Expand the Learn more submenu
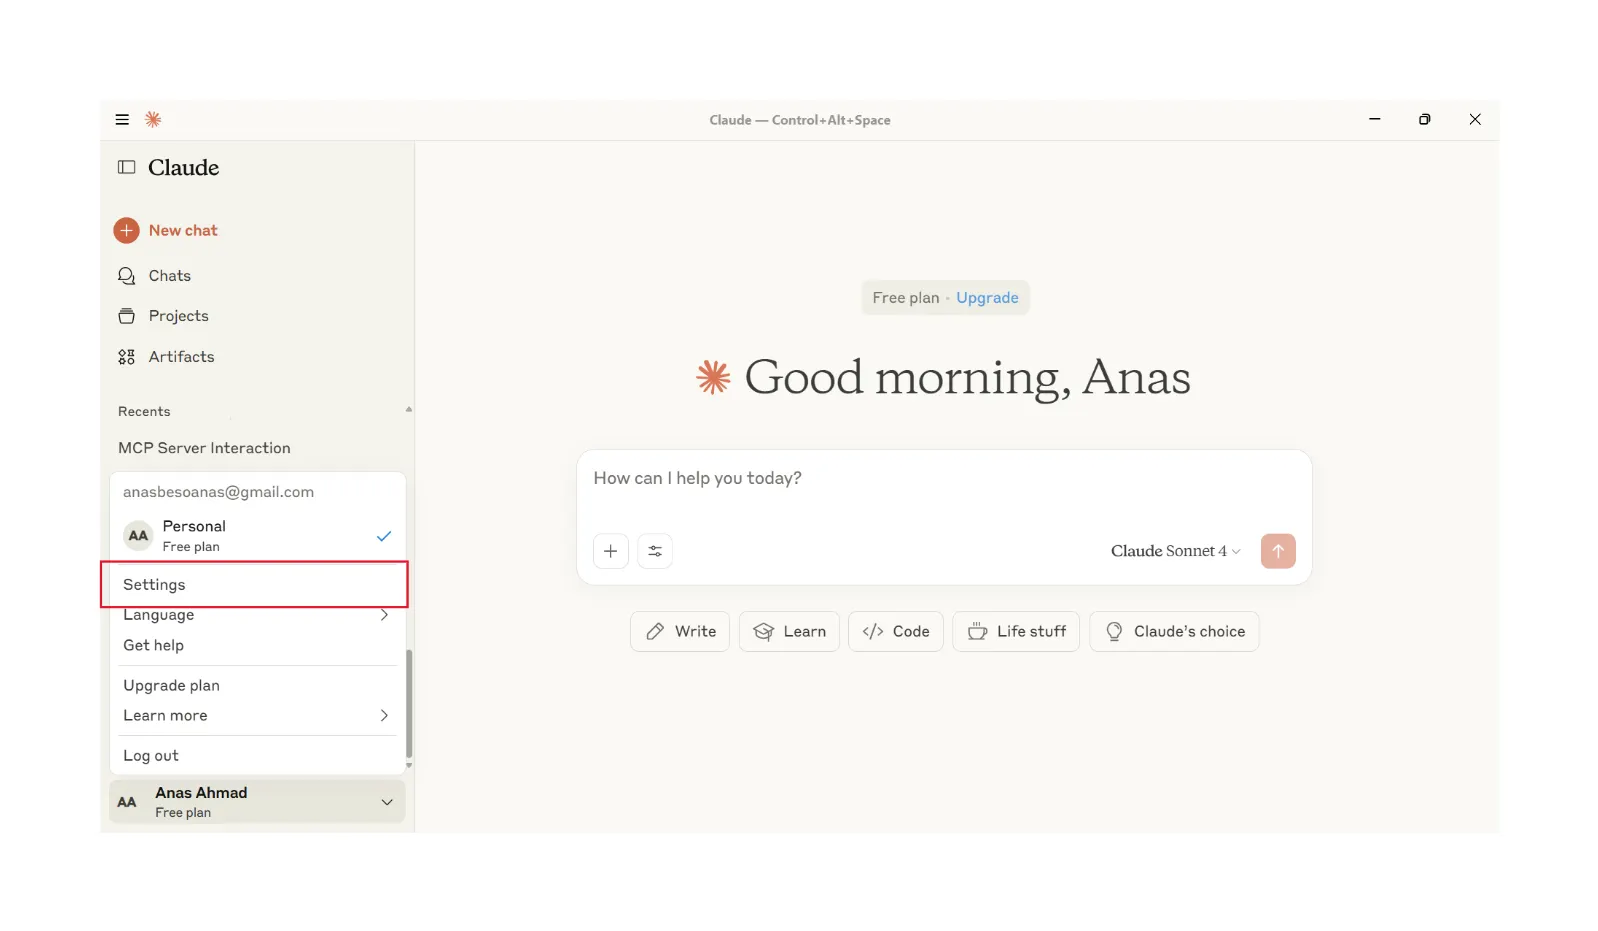 click(x=257, y=716)
